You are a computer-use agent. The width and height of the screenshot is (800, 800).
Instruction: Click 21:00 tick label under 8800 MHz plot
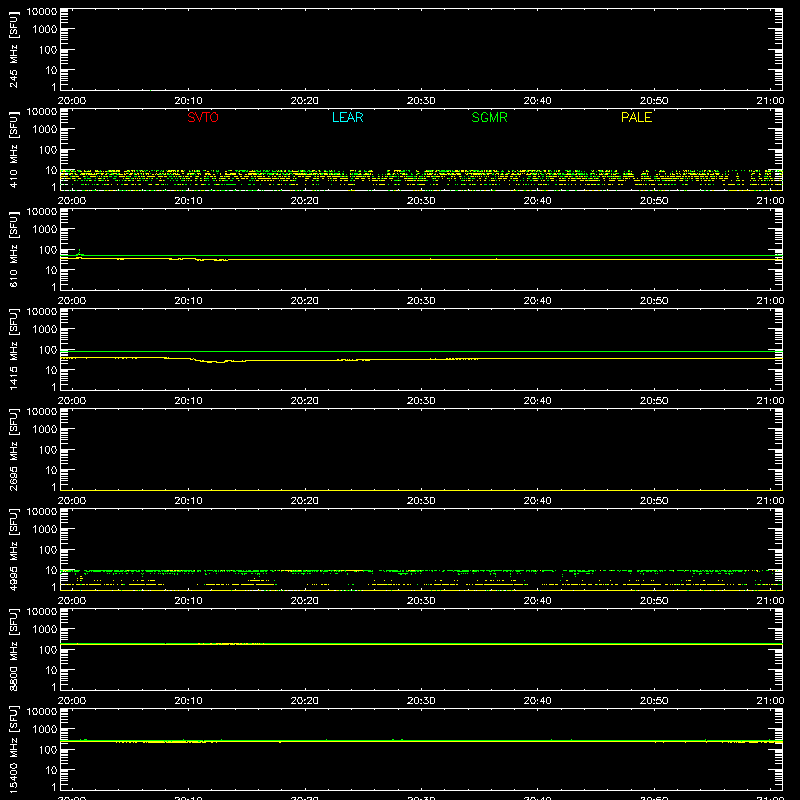770,701
